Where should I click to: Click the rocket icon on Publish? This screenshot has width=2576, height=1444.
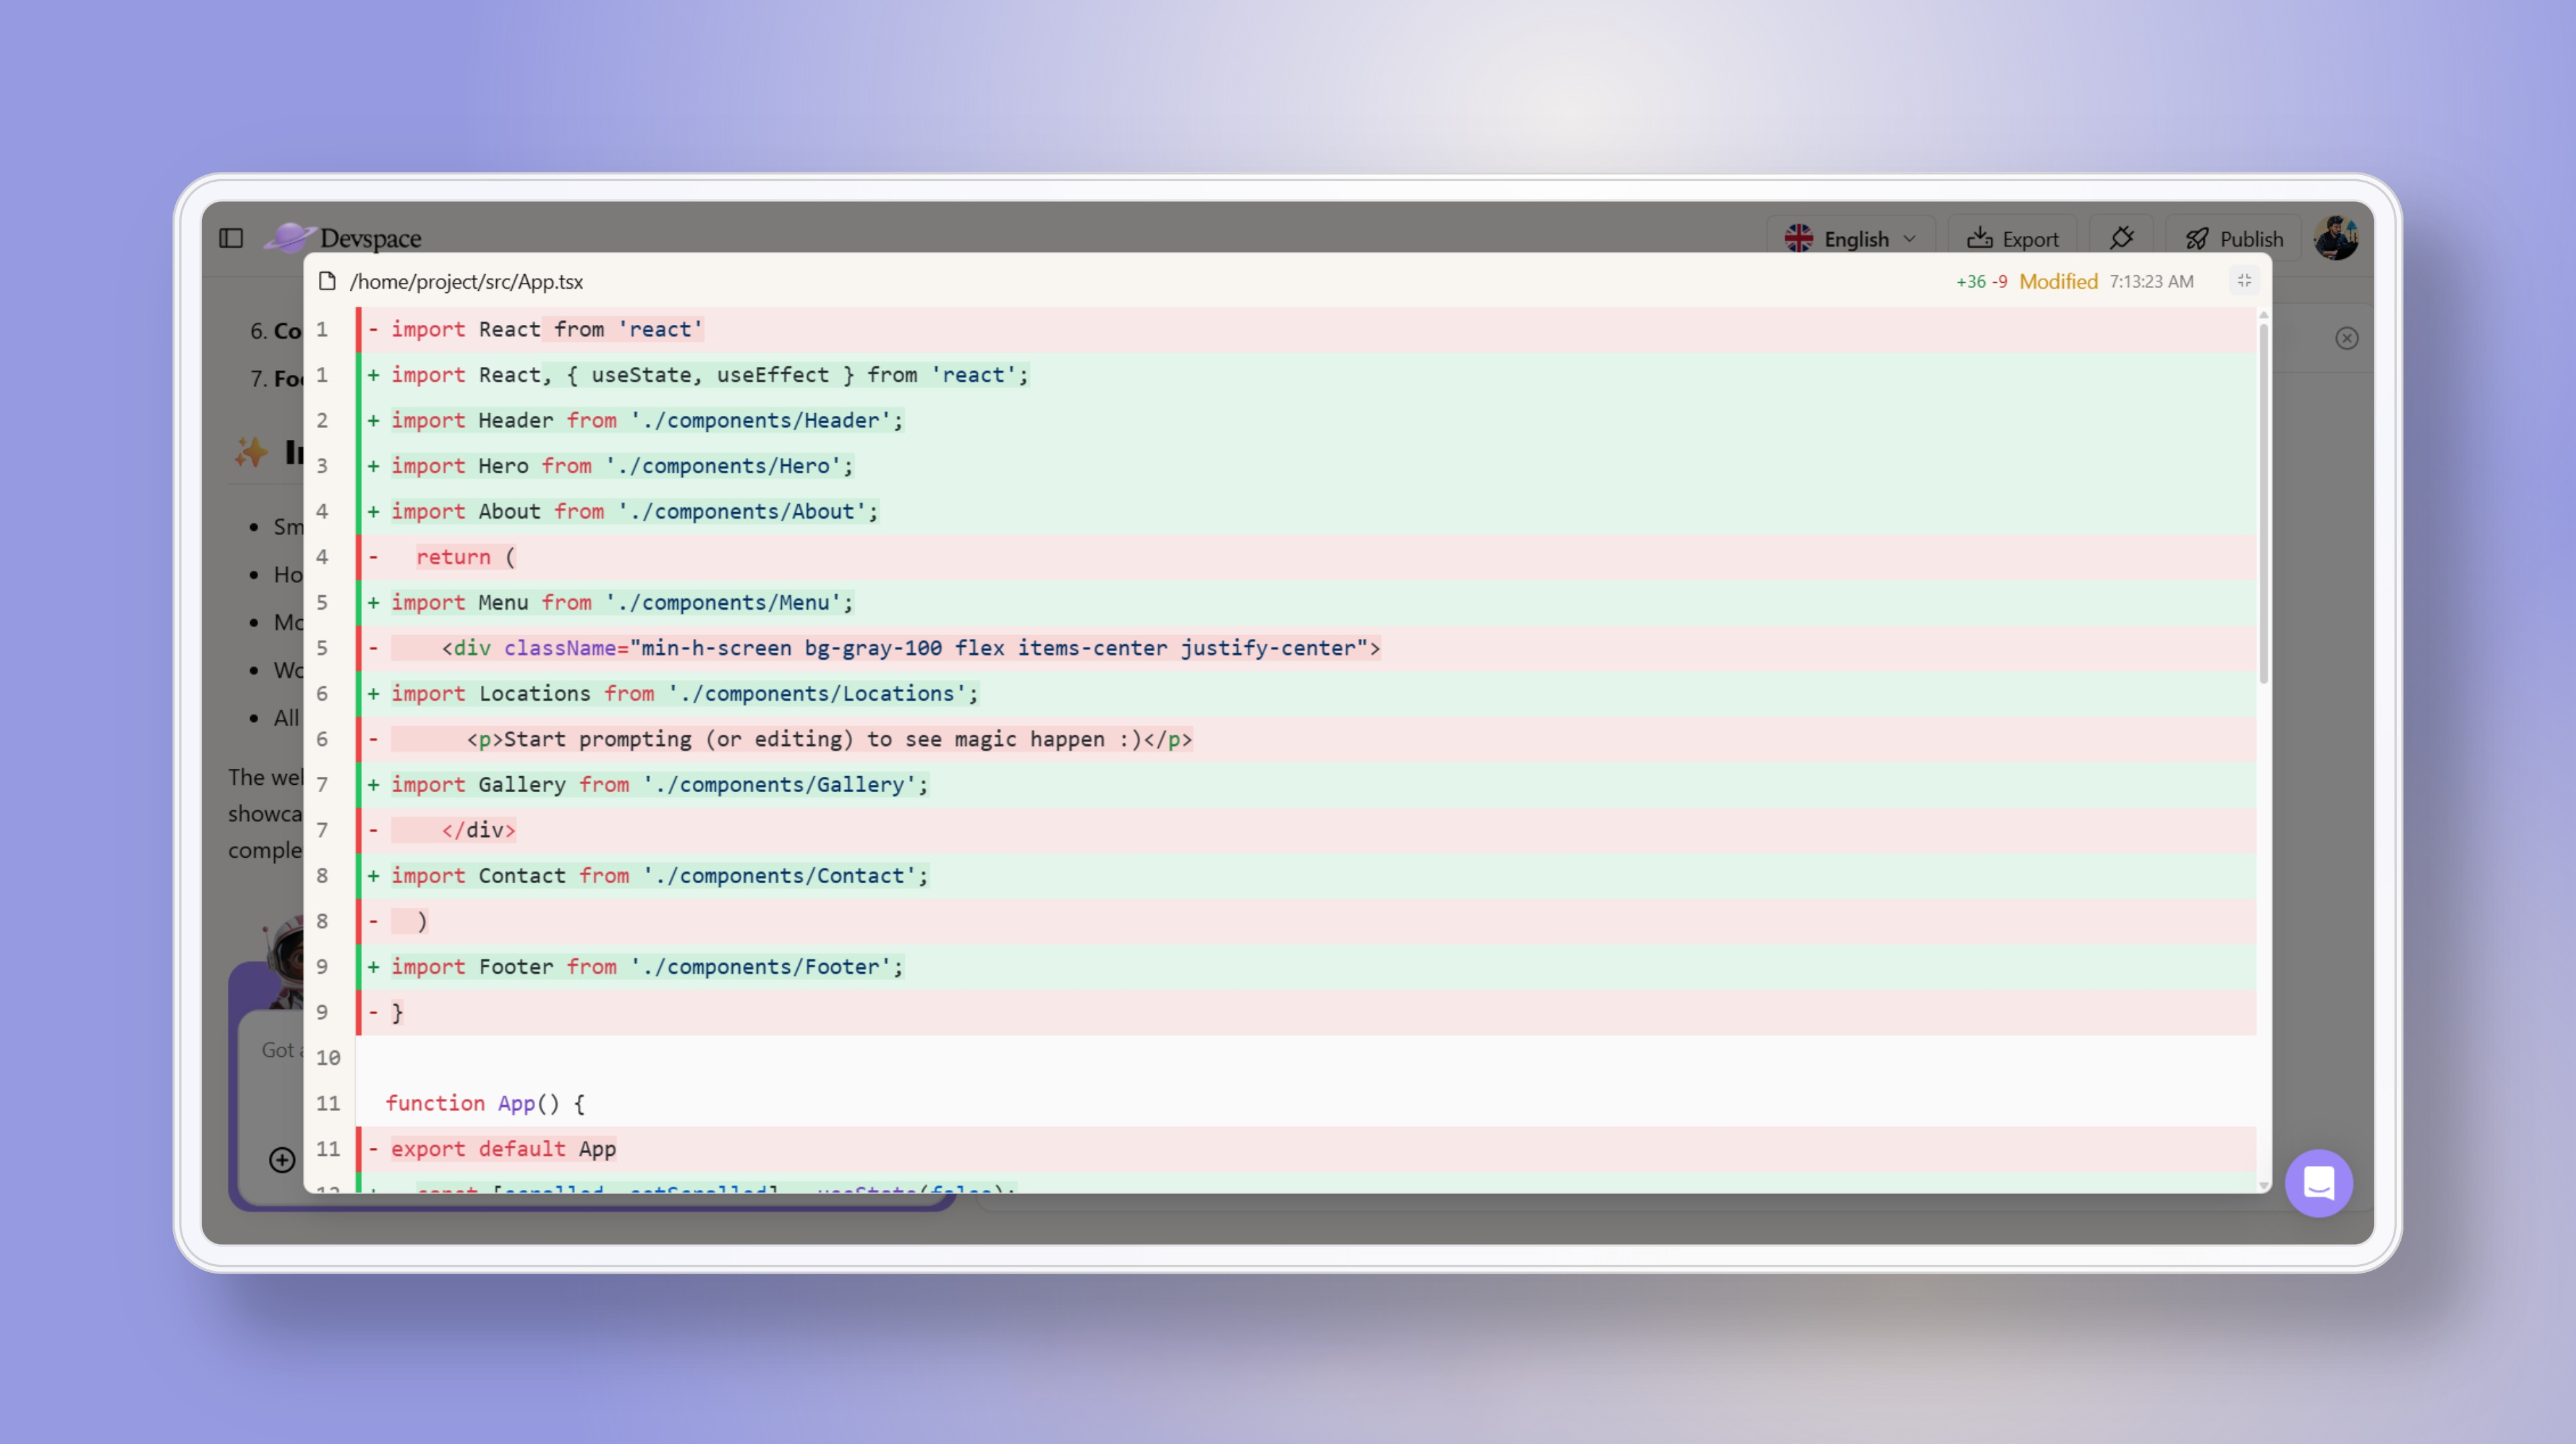point(2199,238)
